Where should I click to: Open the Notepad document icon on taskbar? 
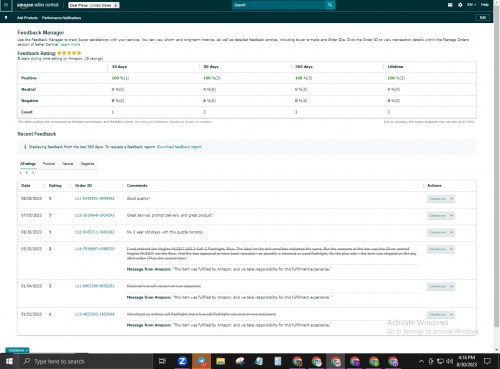pos(259,361)
